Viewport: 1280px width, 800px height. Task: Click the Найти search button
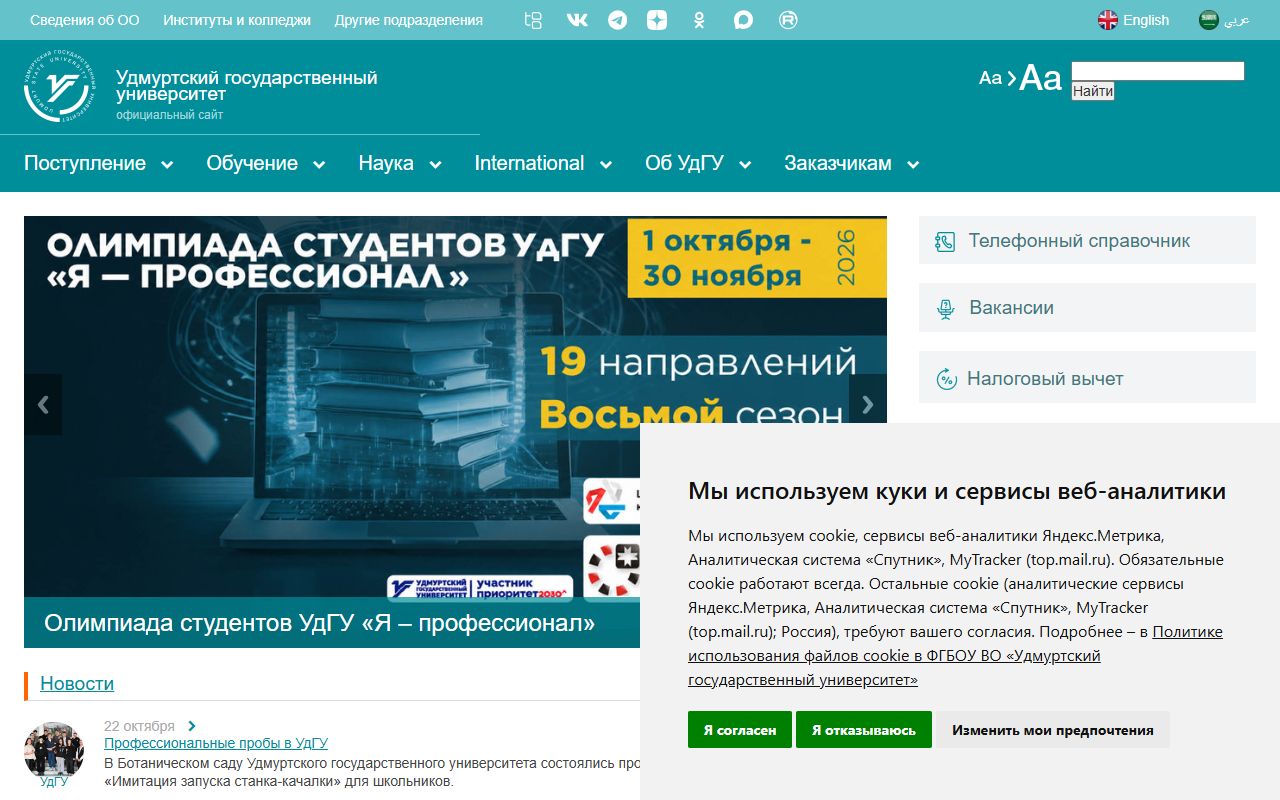1093,91
